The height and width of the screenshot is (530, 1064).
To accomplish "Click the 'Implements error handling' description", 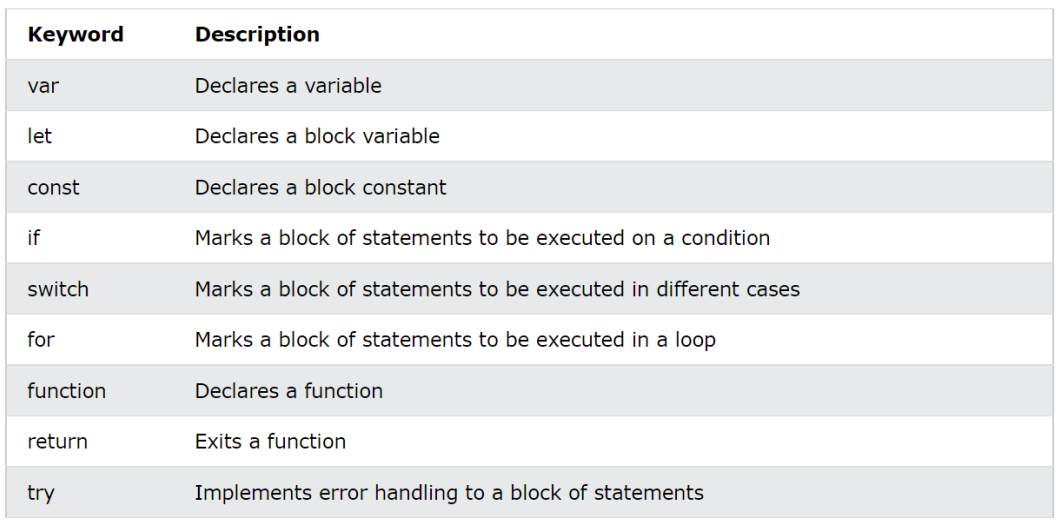I will tap(449, 493).
